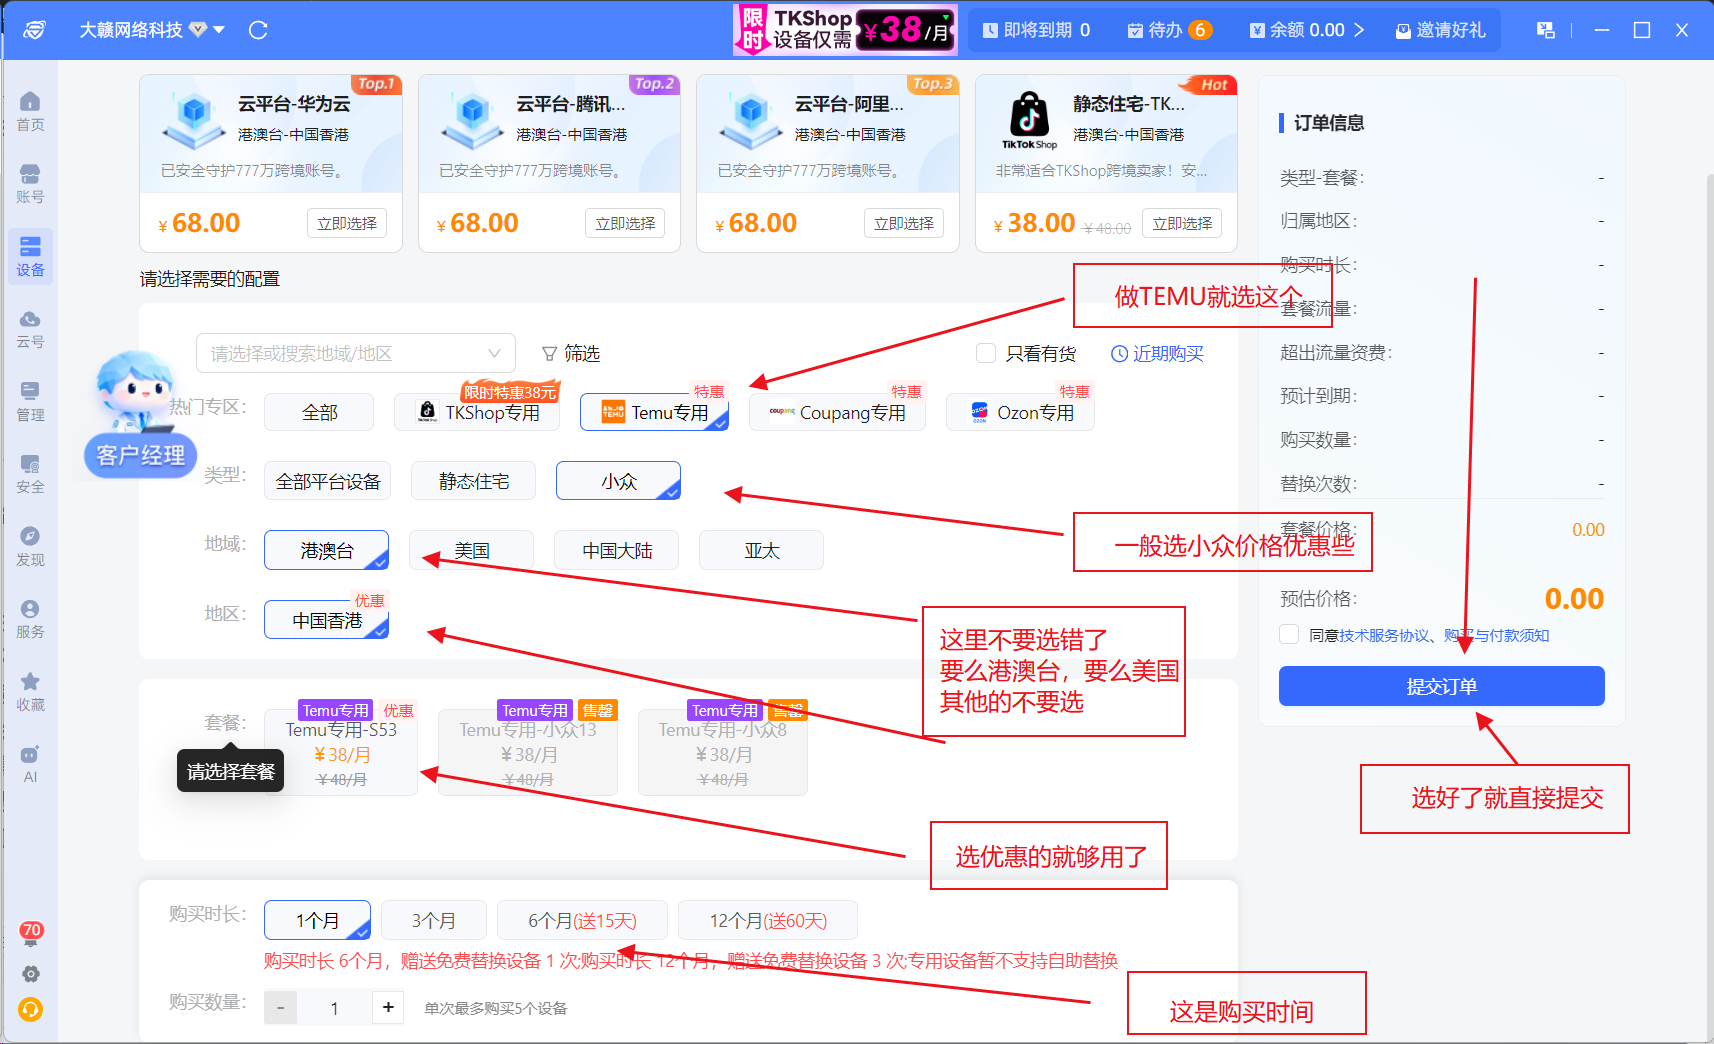Click the screen switch icon in title bar
Viewport: 1714px width, 1044px height.
[1546, 30]
